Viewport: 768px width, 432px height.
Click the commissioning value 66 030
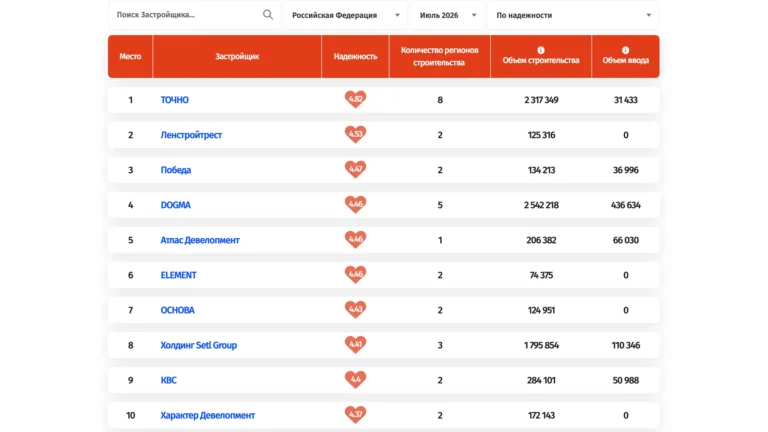(x=625, y=240)
